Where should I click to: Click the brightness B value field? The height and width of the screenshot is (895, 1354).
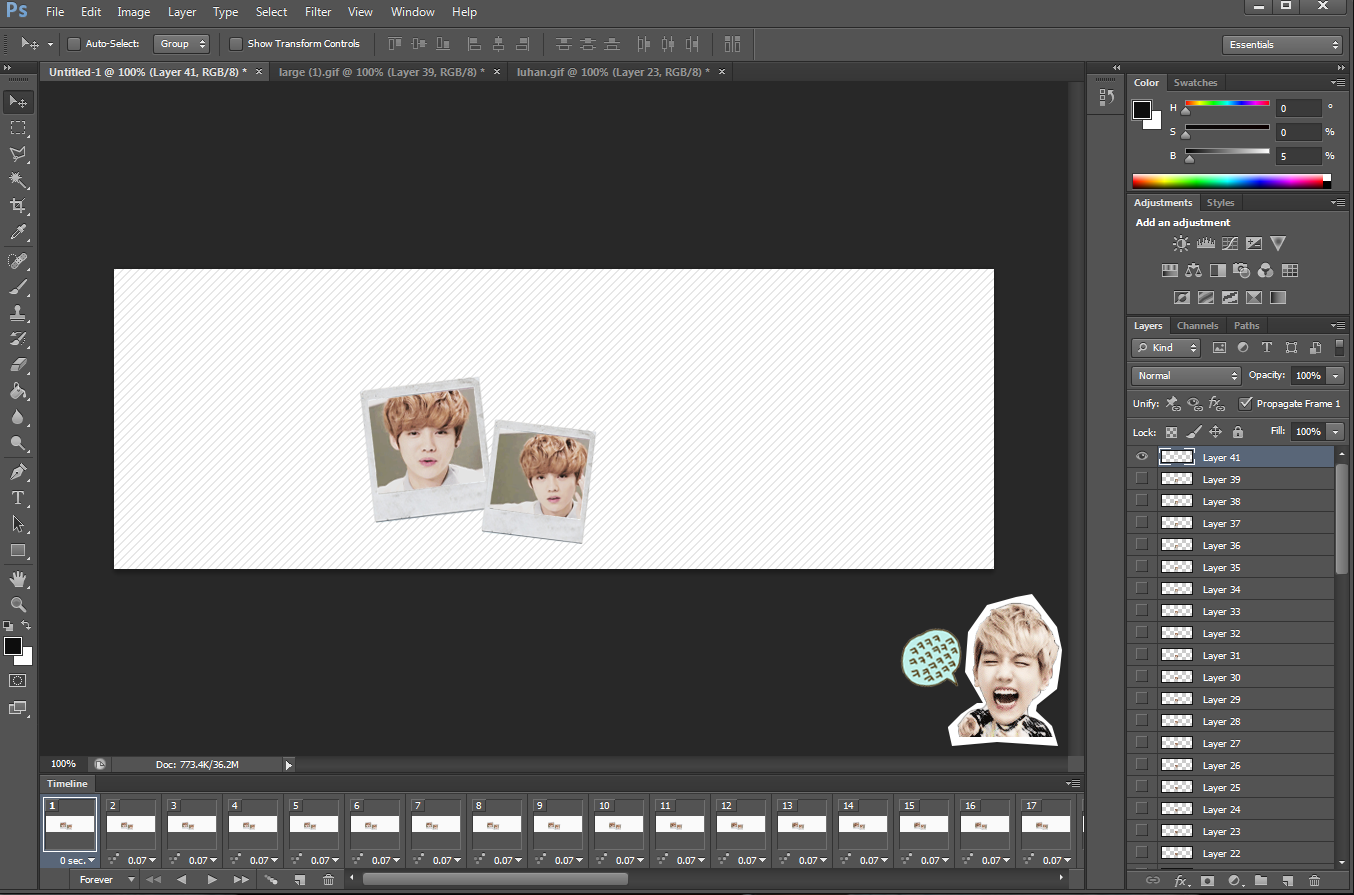[x=1297, y=156]
